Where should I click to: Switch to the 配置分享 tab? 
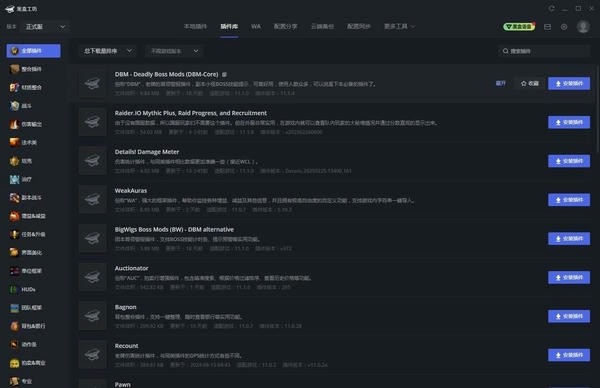[285, 26]
